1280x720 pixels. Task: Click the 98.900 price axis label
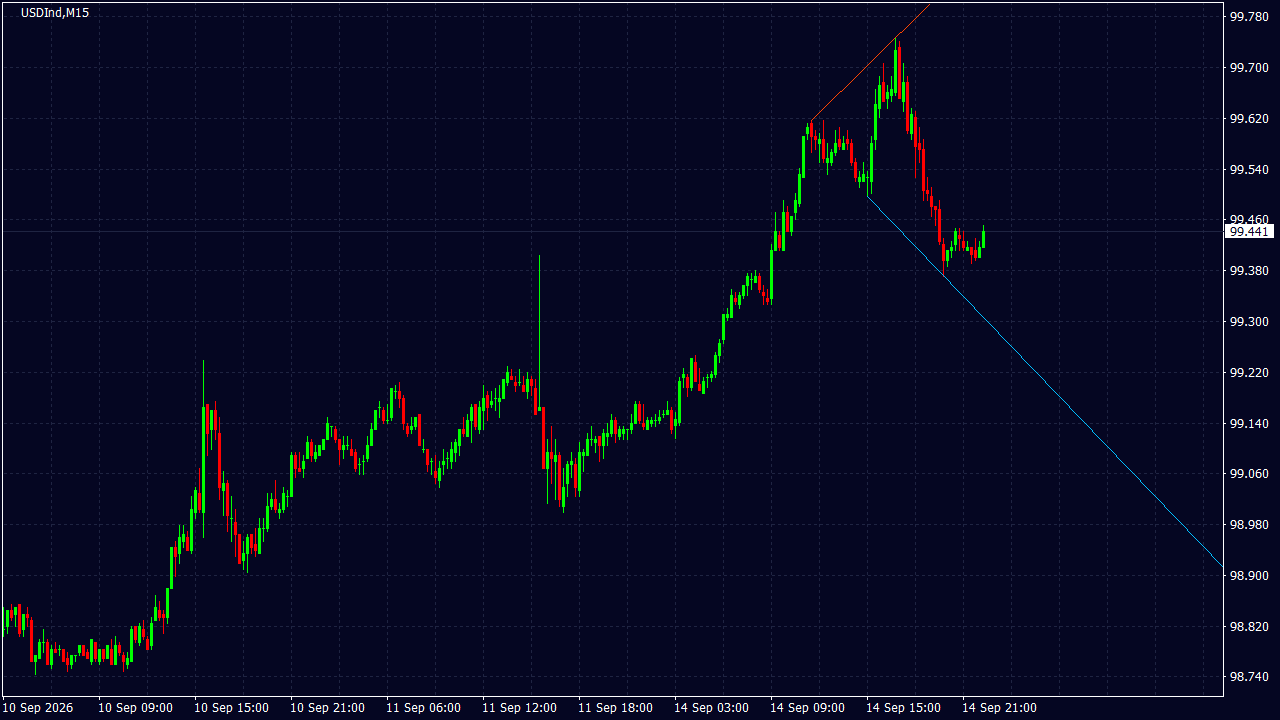1248,576
